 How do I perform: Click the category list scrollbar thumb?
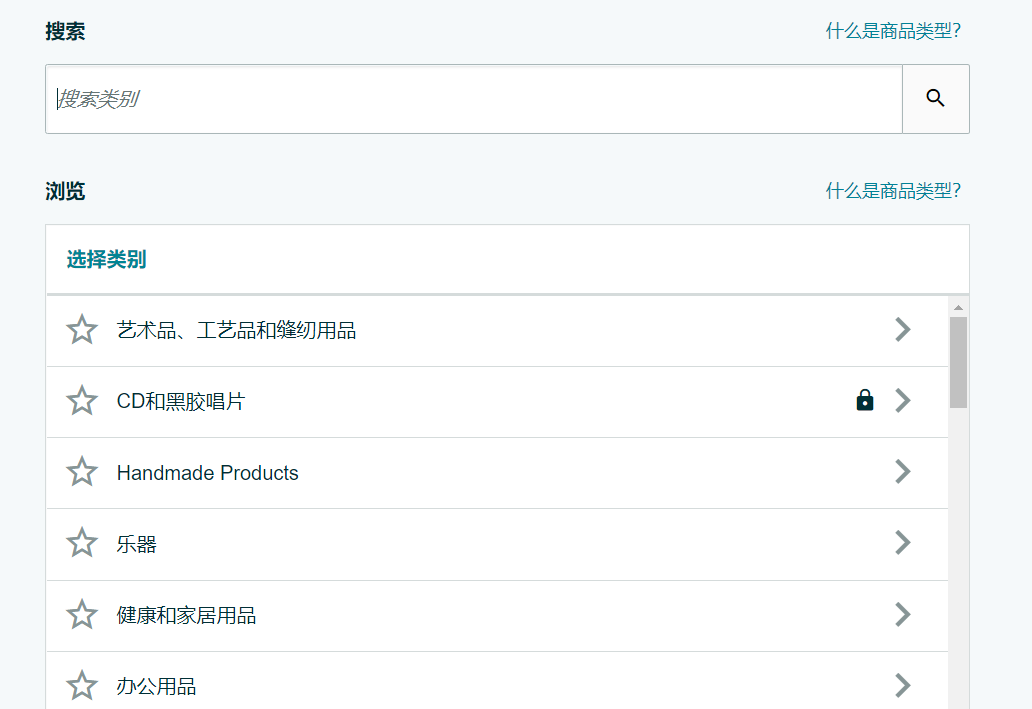click(958, 362)
